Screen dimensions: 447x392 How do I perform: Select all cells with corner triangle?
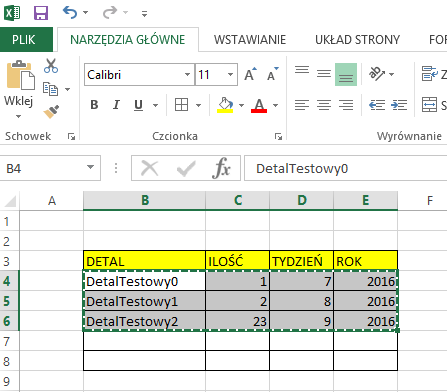click(x=10, y=201)
